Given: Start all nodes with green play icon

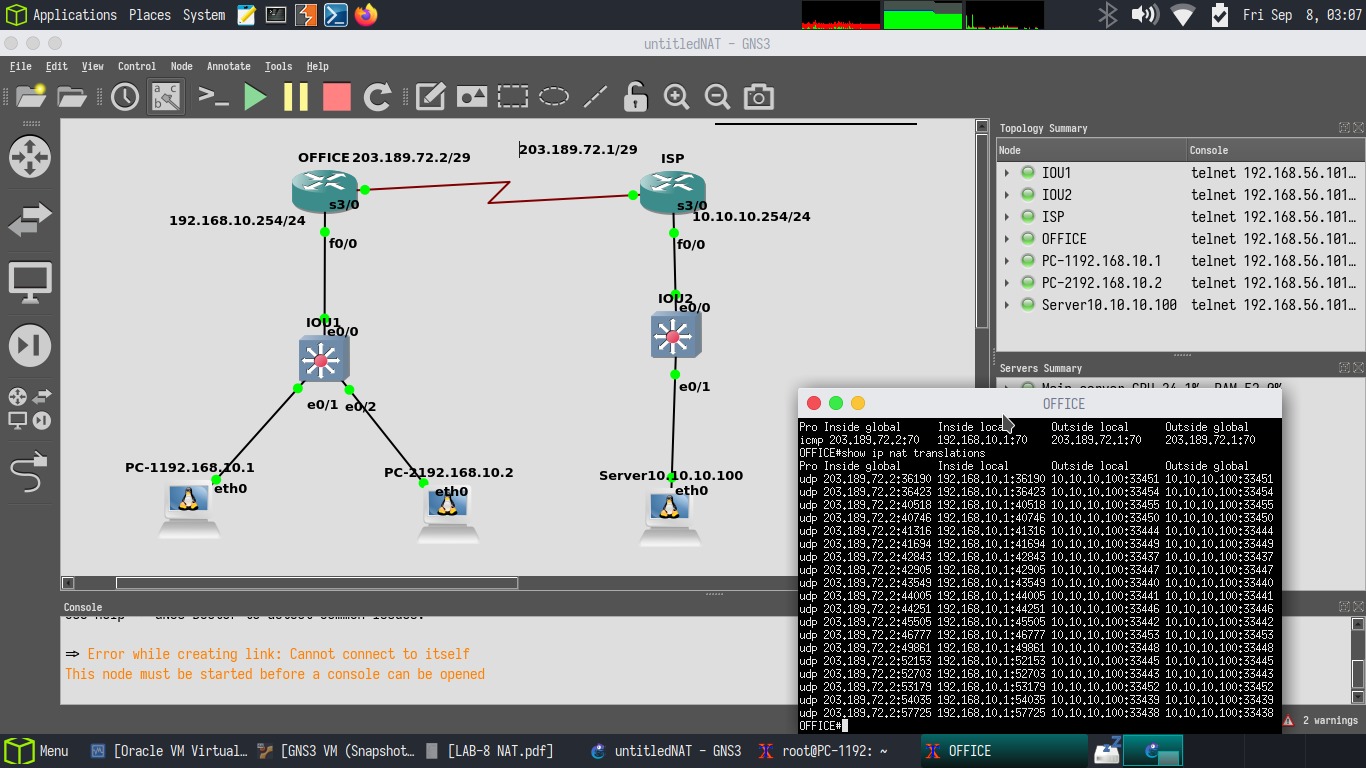Looking at the screenshot, I should [255, 97].
